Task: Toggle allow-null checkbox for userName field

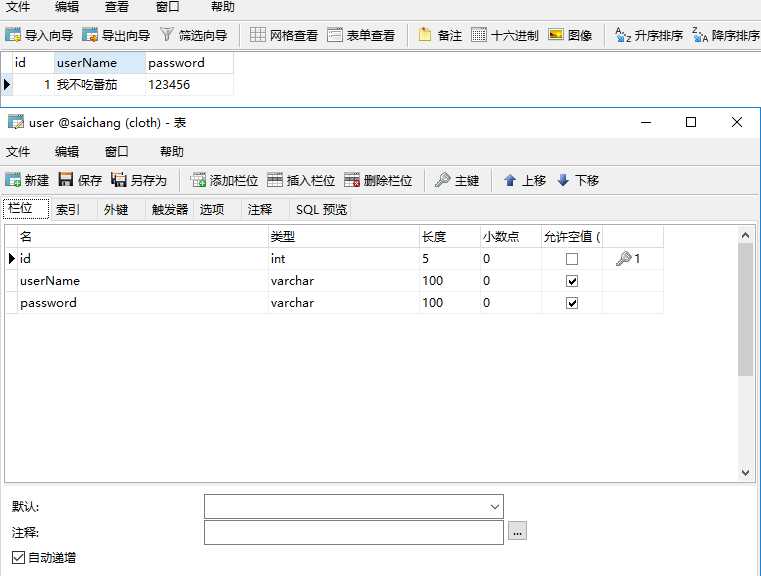Action: 572,281
